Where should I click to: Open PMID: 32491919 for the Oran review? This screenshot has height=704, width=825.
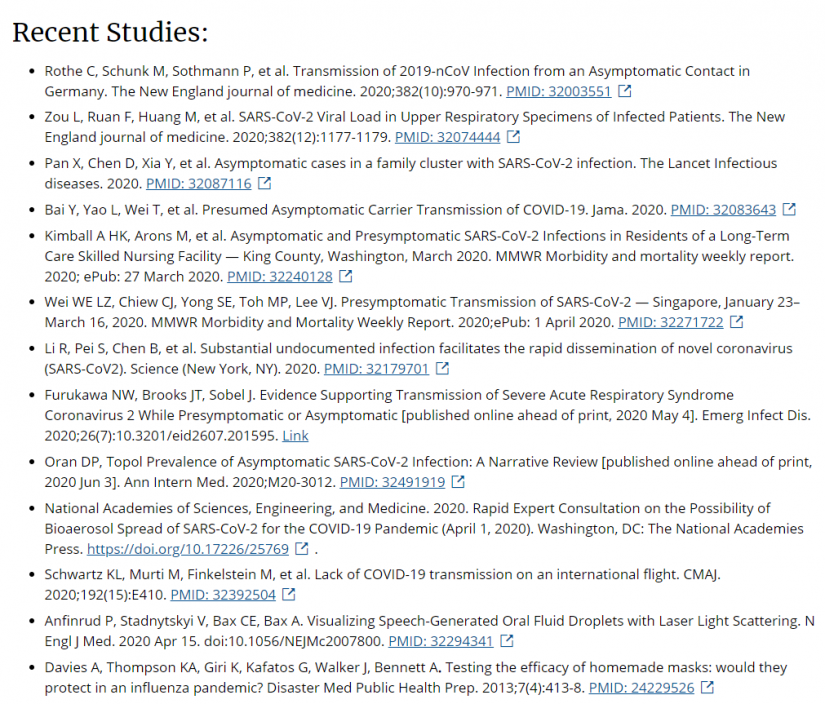392,482
